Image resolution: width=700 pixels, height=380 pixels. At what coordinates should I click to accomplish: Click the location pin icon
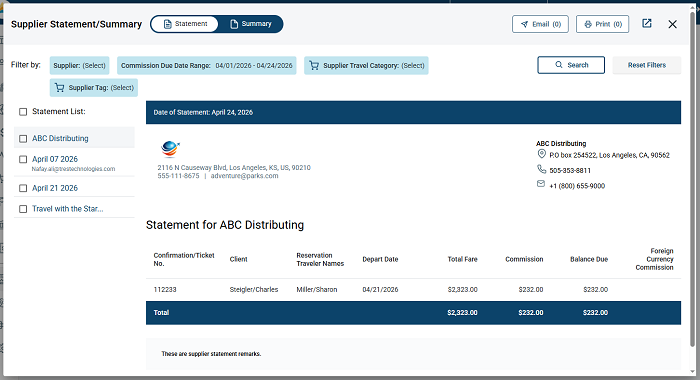click(541, 154)
